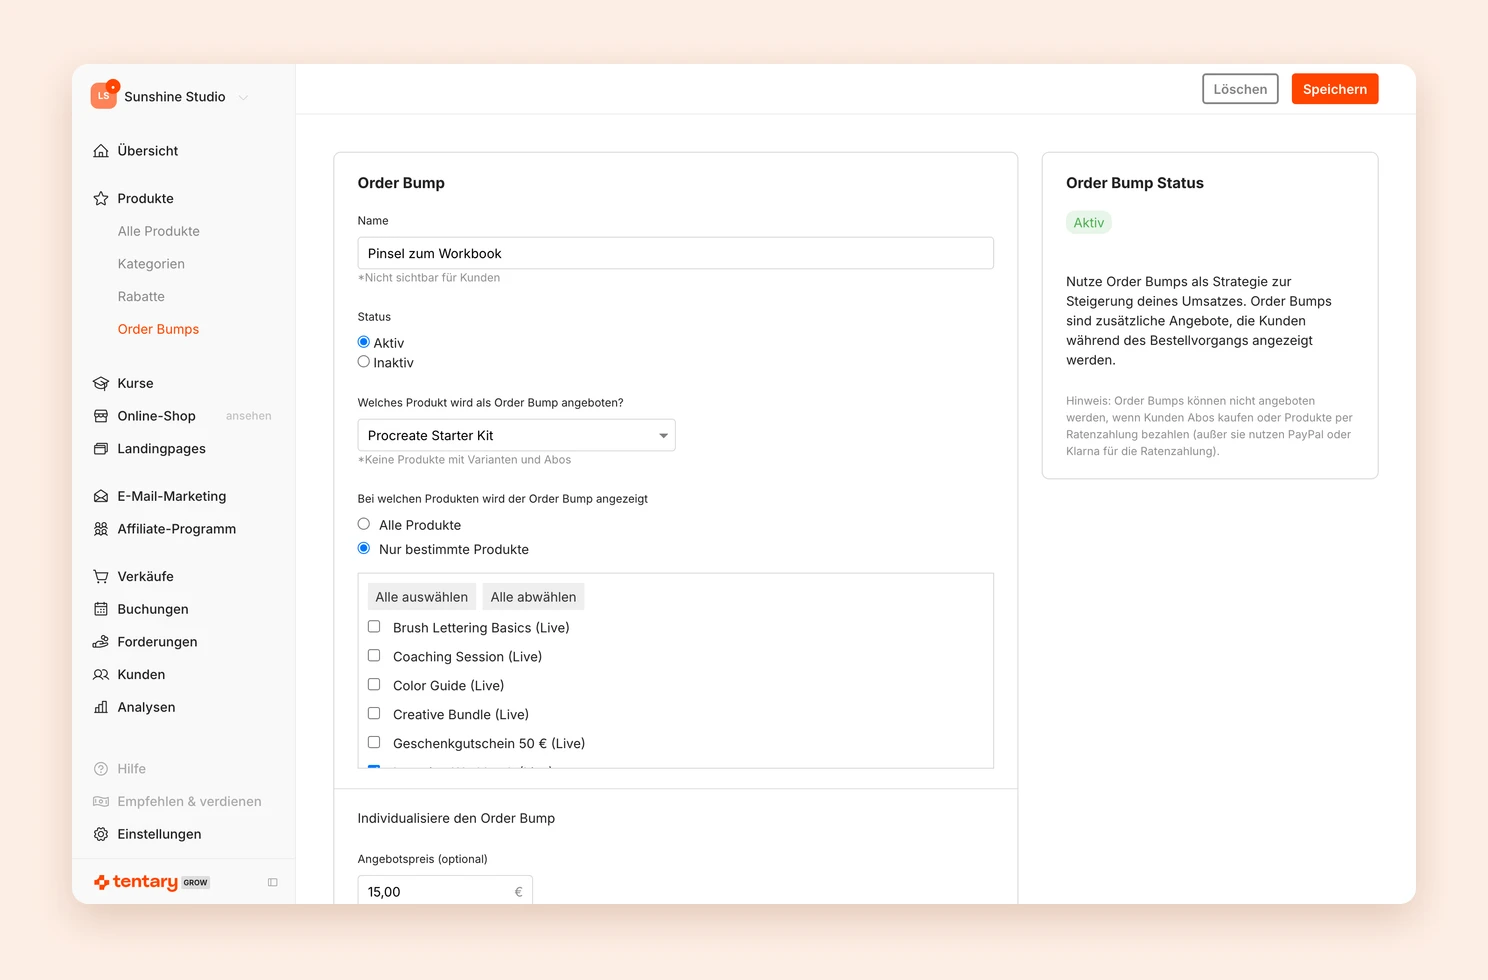
Task: Click the Löschen button
Action: (x=1240, y=89)
